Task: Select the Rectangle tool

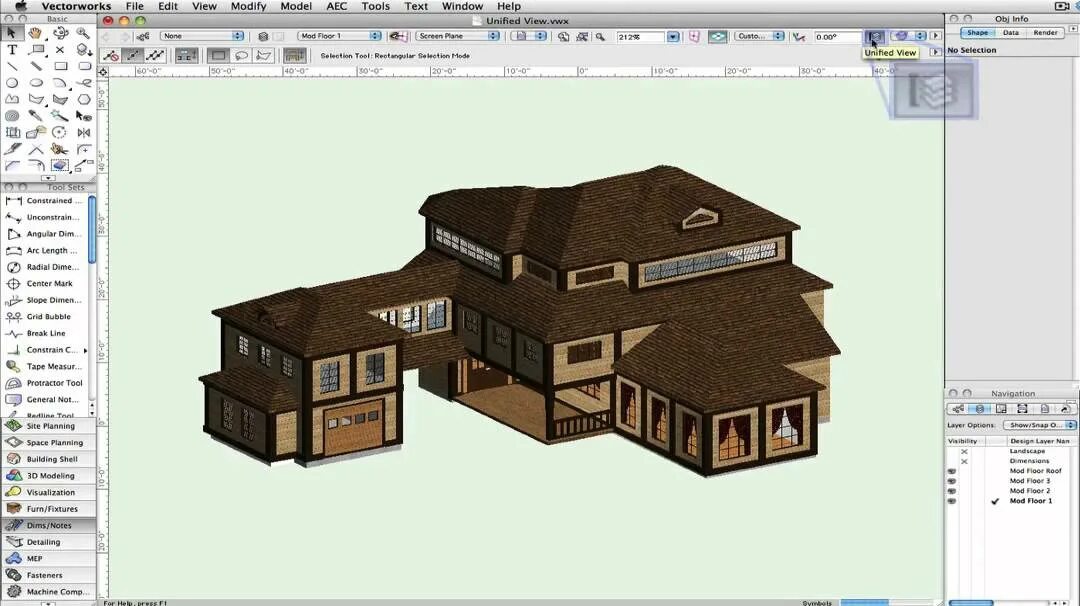Action: (60, 66)
